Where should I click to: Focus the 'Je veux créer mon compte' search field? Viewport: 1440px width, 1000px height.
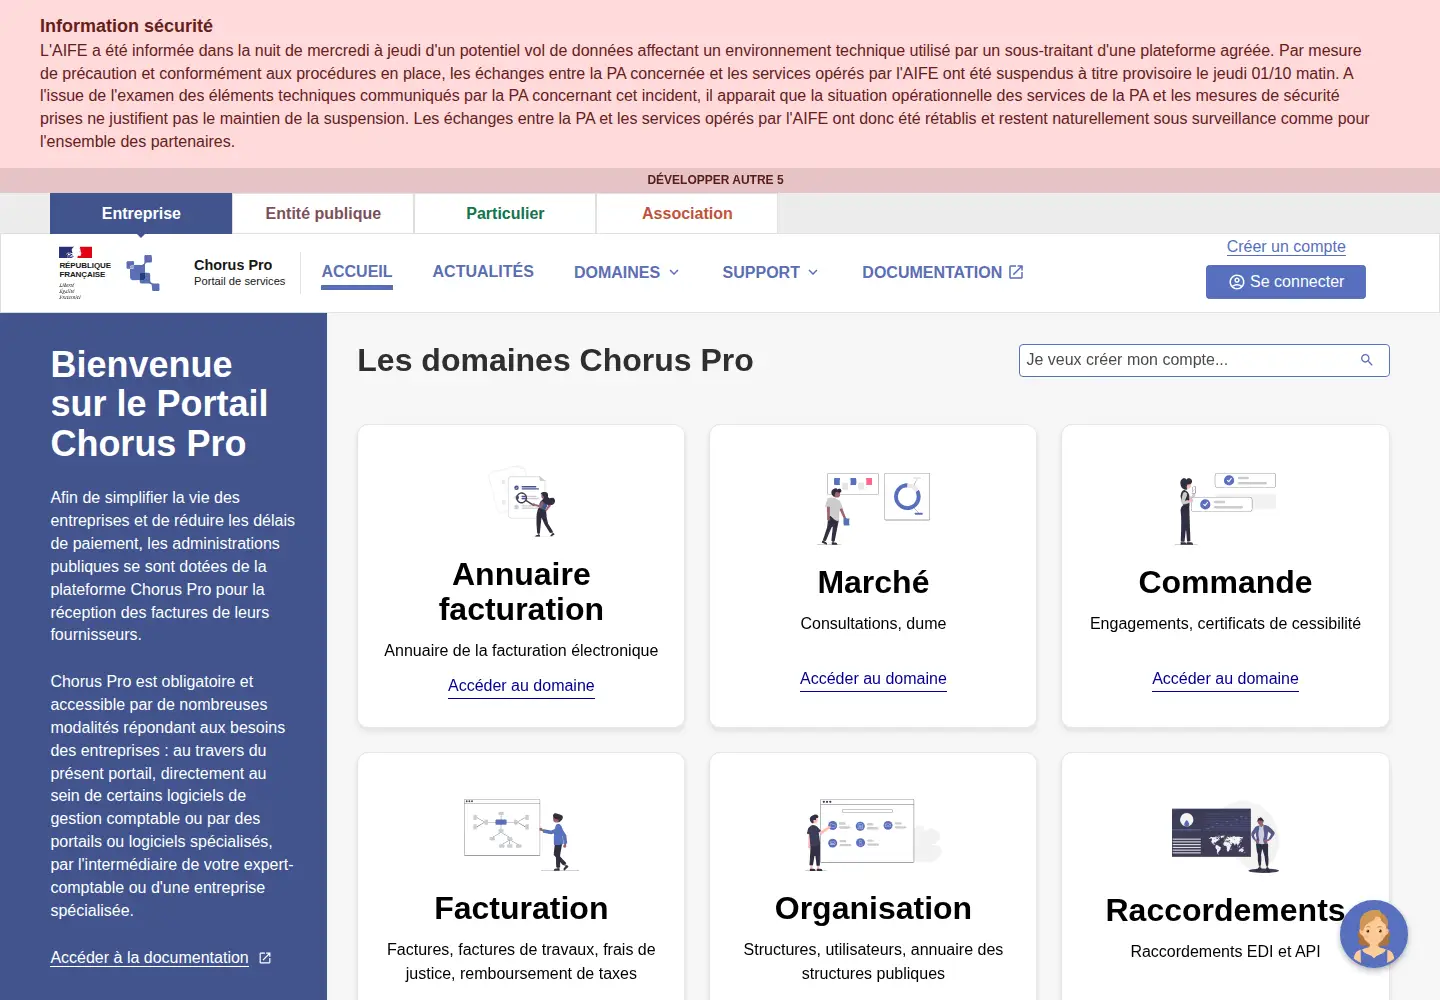click(x=1204, y=360)
